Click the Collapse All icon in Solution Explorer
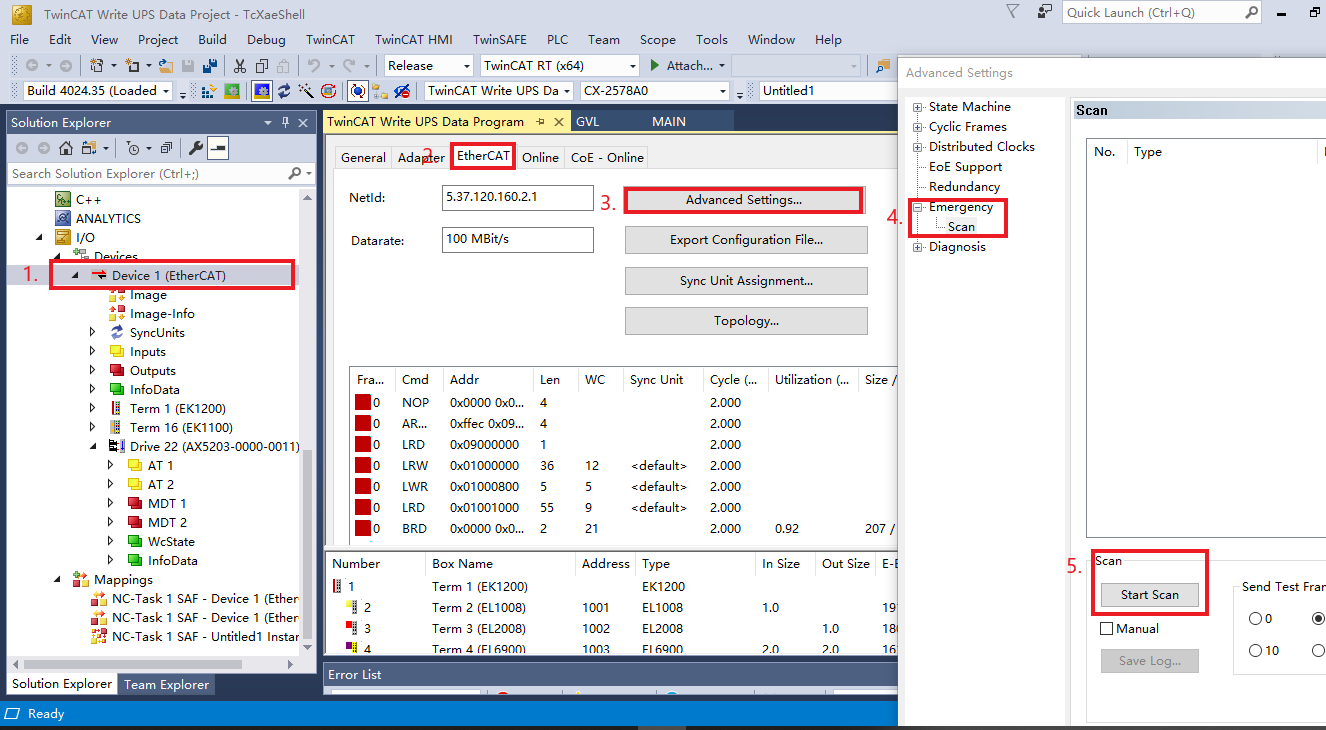Screen dimensions: 1326x730 click(x=167, y=148)
